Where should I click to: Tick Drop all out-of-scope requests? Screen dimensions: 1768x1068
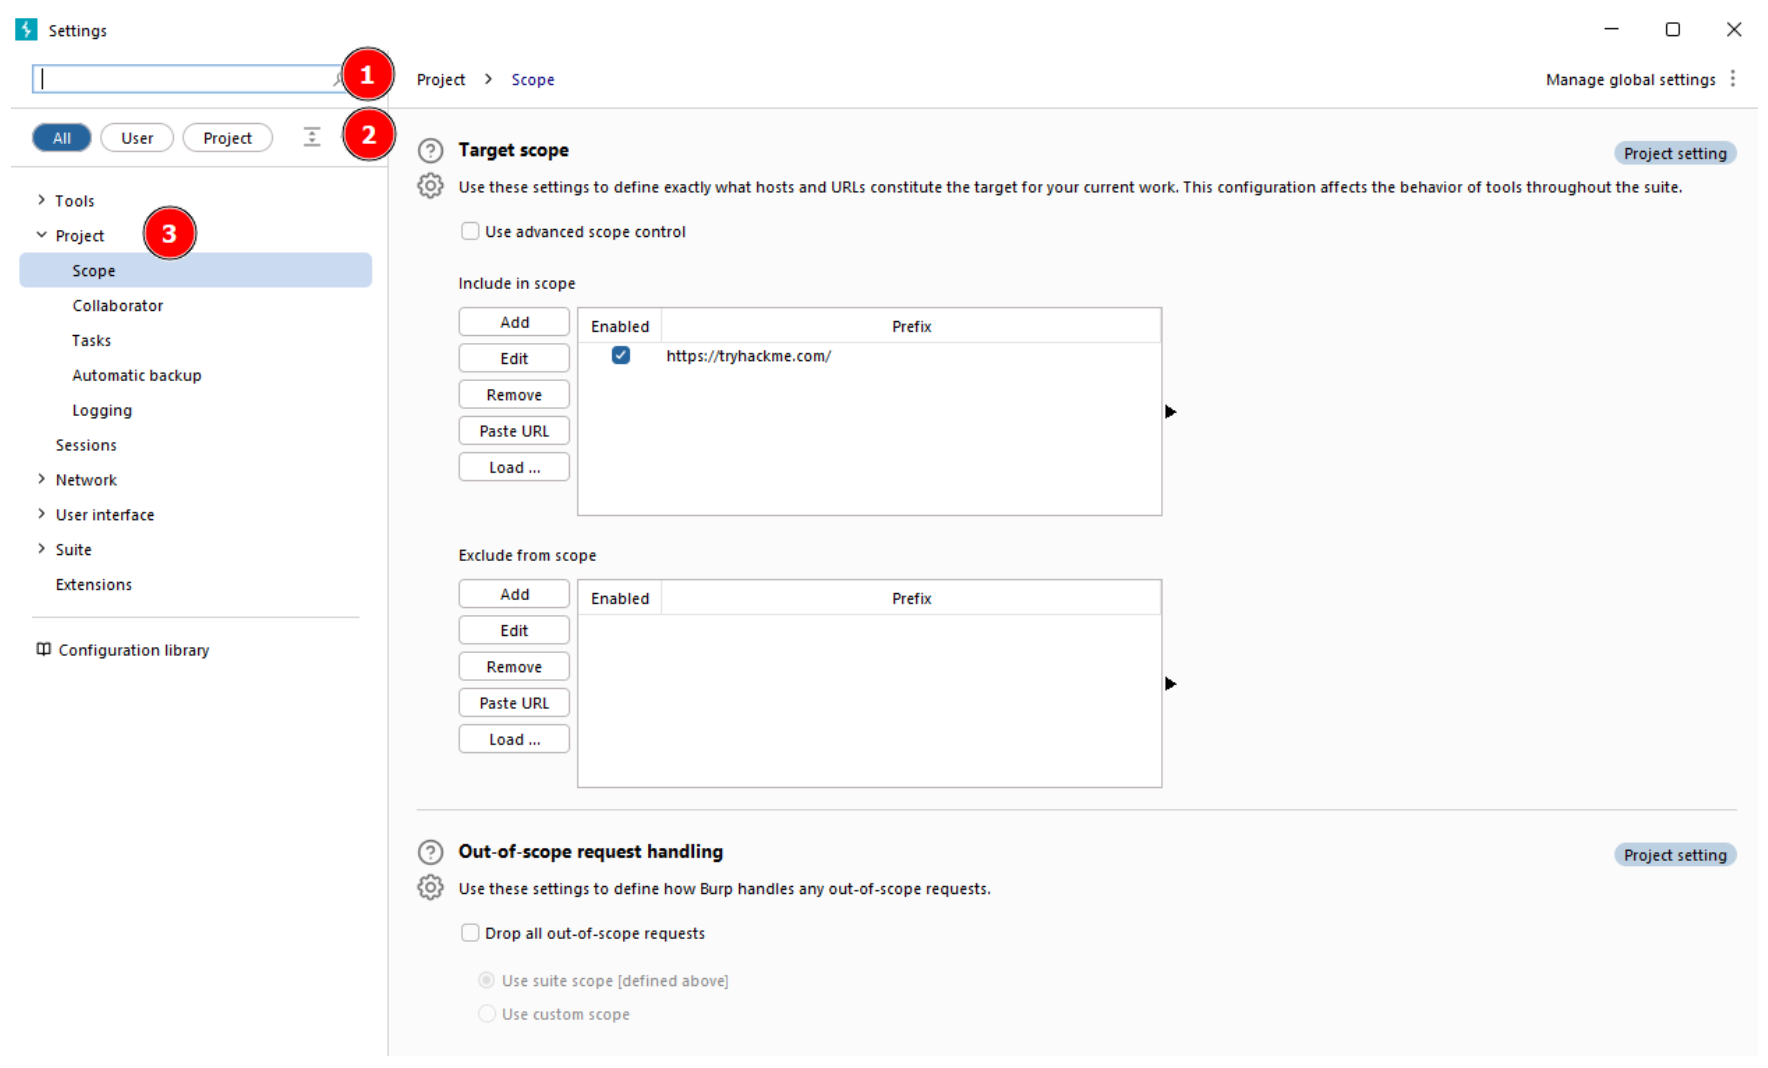[470, 933]
